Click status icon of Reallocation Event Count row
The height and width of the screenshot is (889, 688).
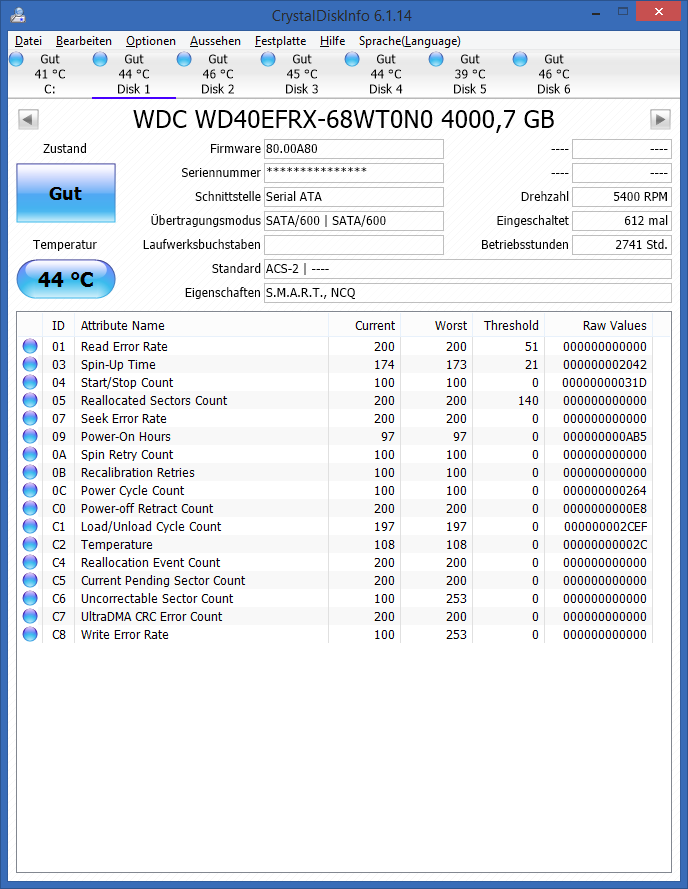(30, 562)
